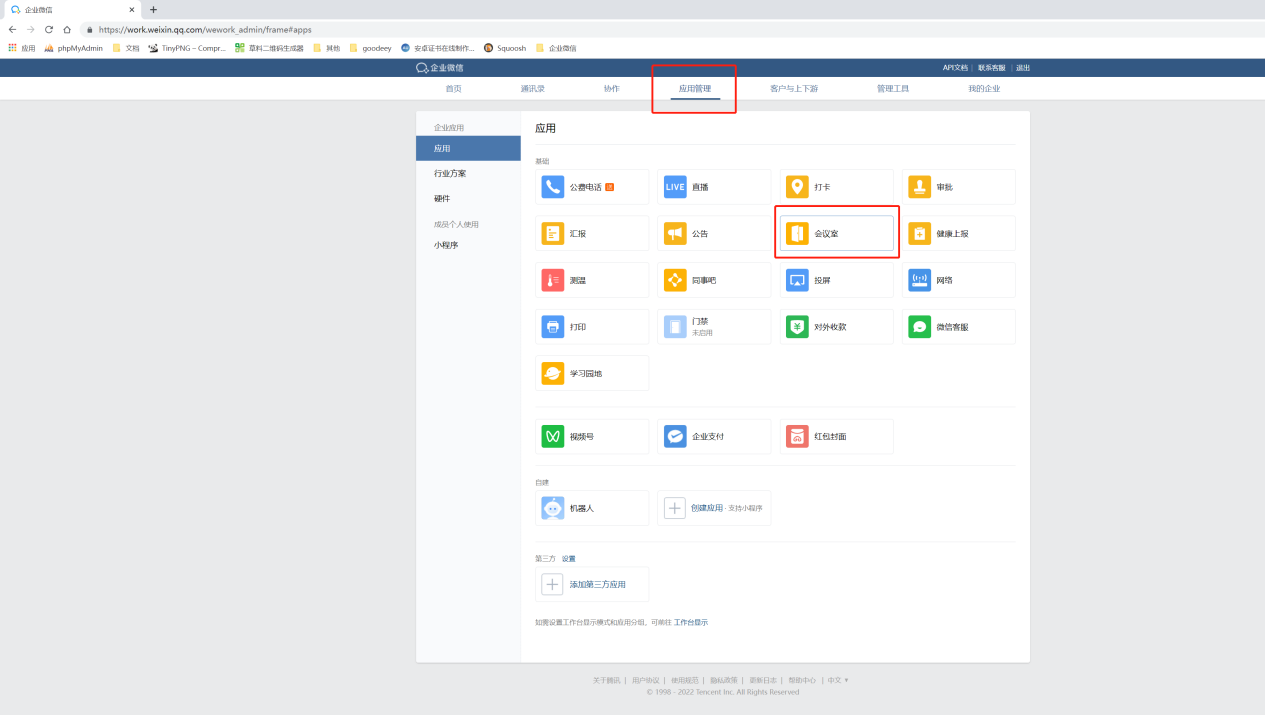Open the 同事吧 app icon

(675, 280)
